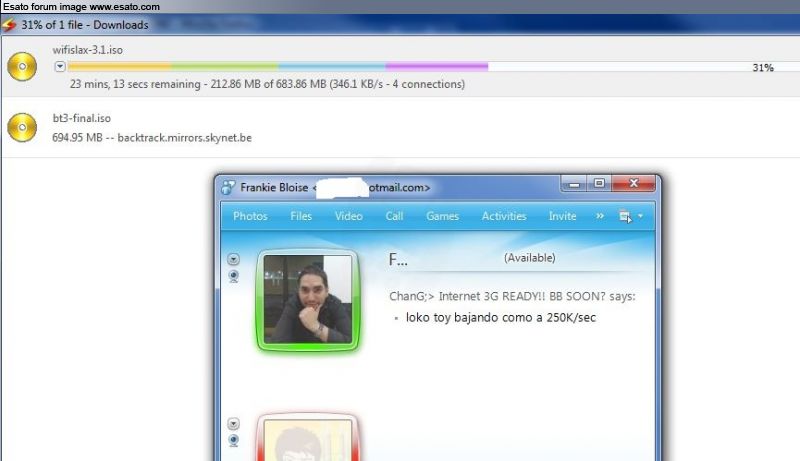Click the message loko toy bajando
The height and width of the screenshot is (461, 800).
(501, 317)
